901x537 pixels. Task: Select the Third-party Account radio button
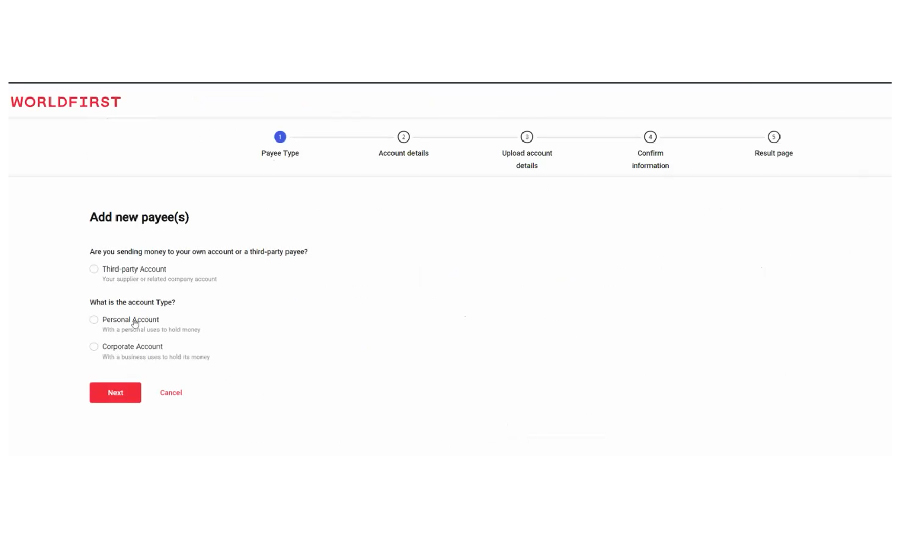tap(94, 269)
